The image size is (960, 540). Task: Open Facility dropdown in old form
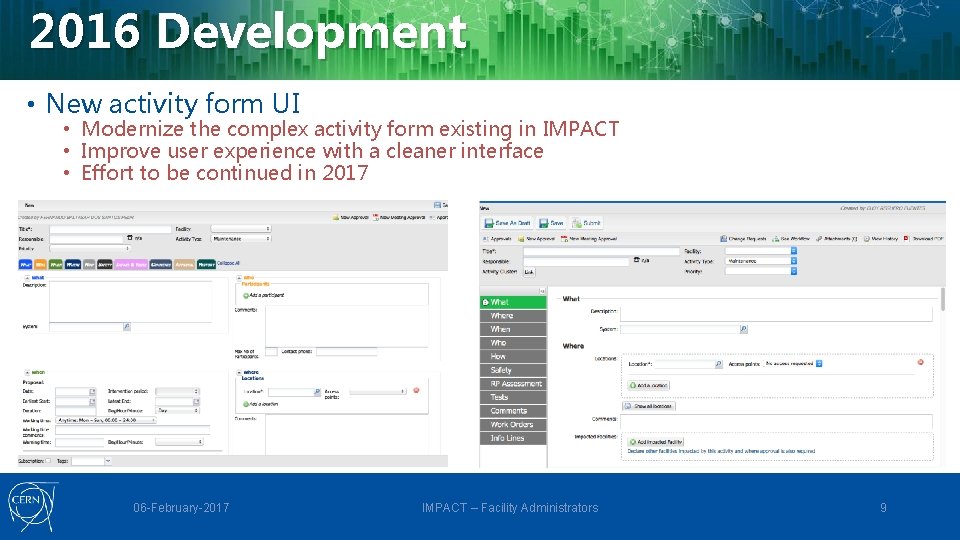[x=241, y=228]
